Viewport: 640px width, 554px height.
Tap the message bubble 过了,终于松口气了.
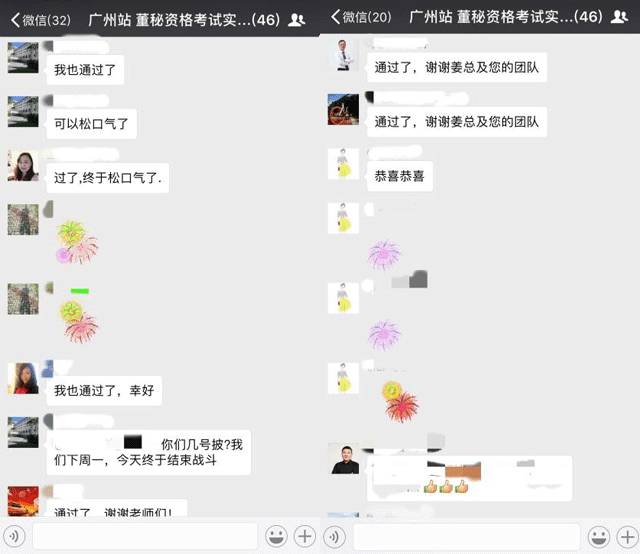(x=108, y=178)
